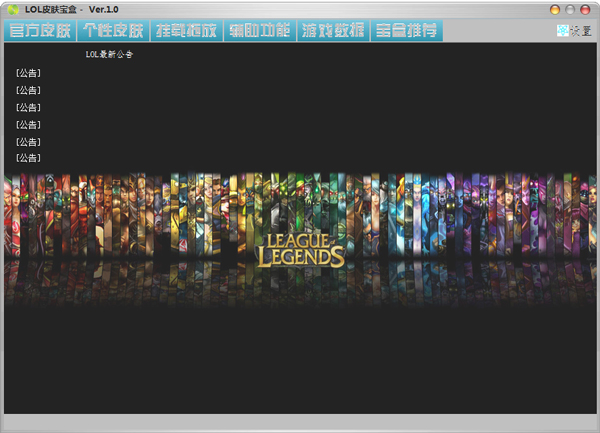Screen dimensions: 600x433
Task: Select the third tab, between 个性皮肤 and 辅助功能
Action: click(x=187, y=31)
